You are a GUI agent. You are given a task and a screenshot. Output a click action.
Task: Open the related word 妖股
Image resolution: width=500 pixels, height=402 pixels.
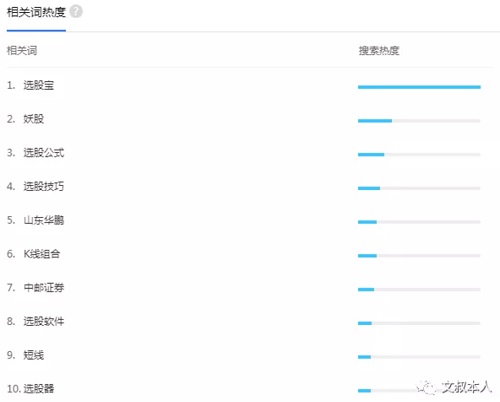click(x=34, y=119)
